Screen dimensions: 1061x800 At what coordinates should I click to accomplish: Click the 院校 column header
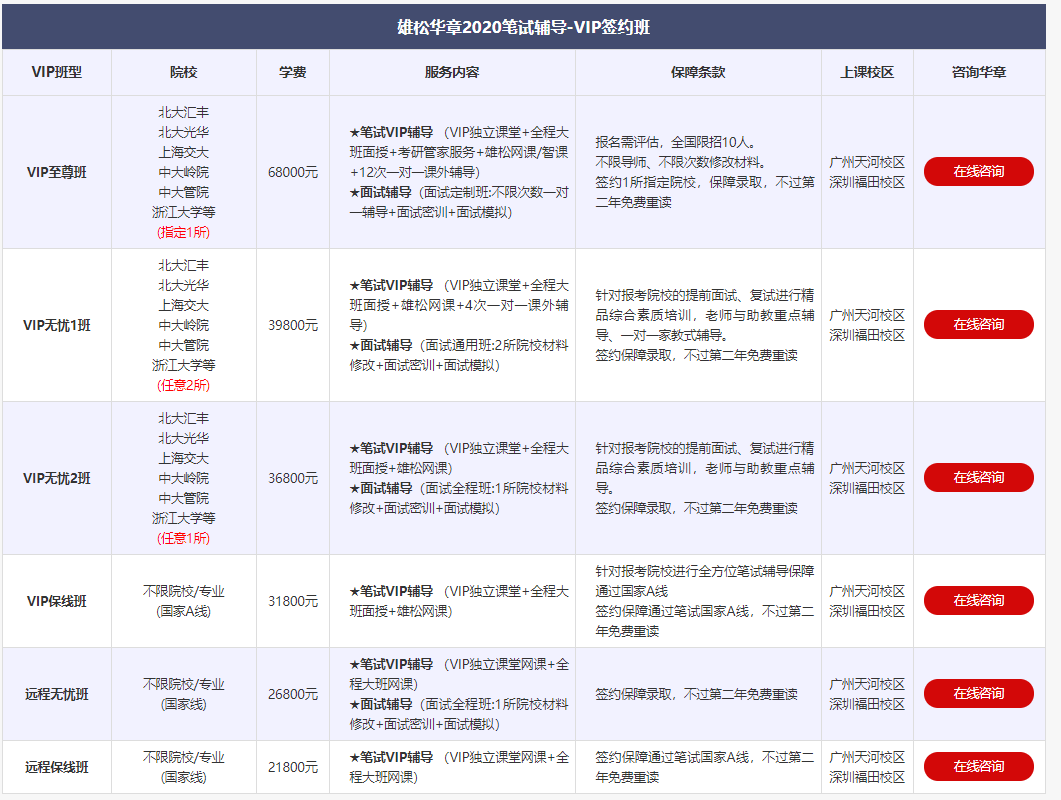[x=183, y=72]
